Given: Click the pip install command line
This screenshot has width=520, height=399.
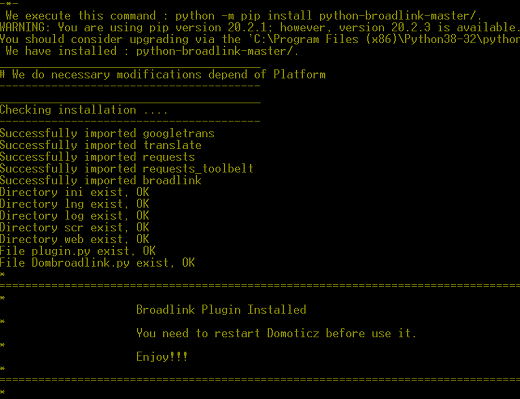Looking at the screenshot, I should [x=244, y=16].
